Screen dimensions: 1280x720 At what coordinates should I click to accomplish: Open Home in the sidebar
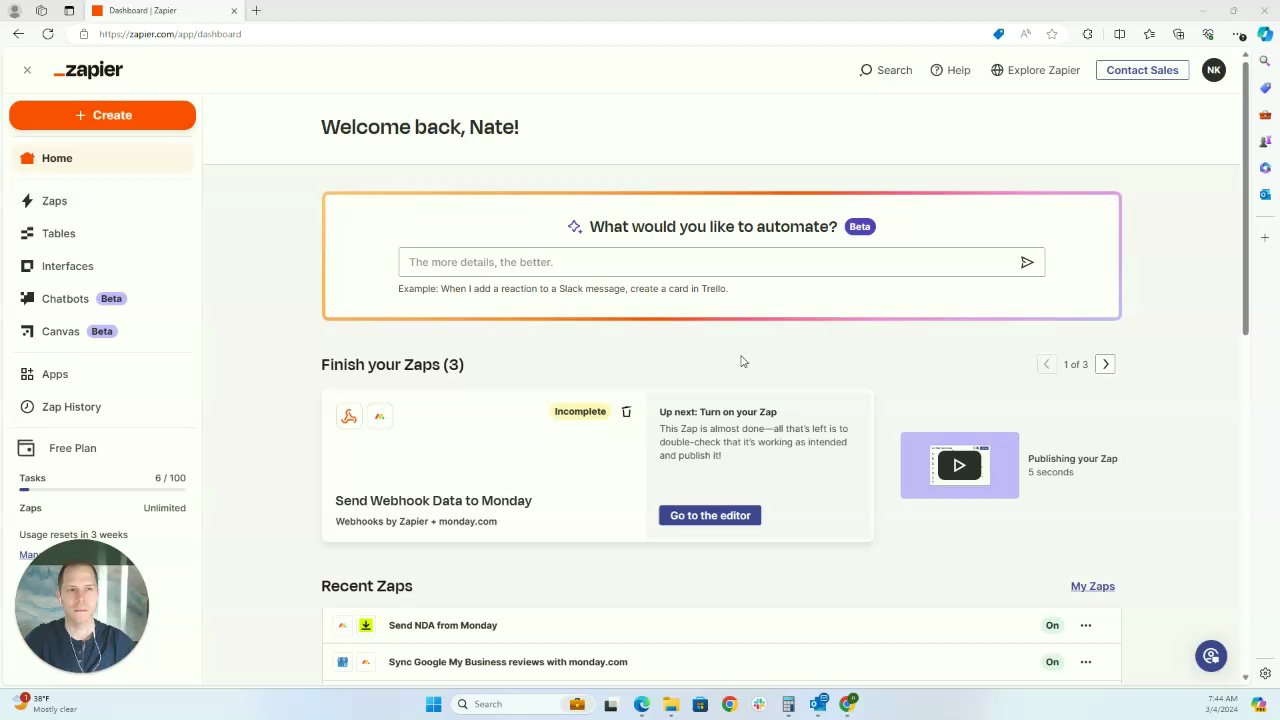click(x=102, y=158)
